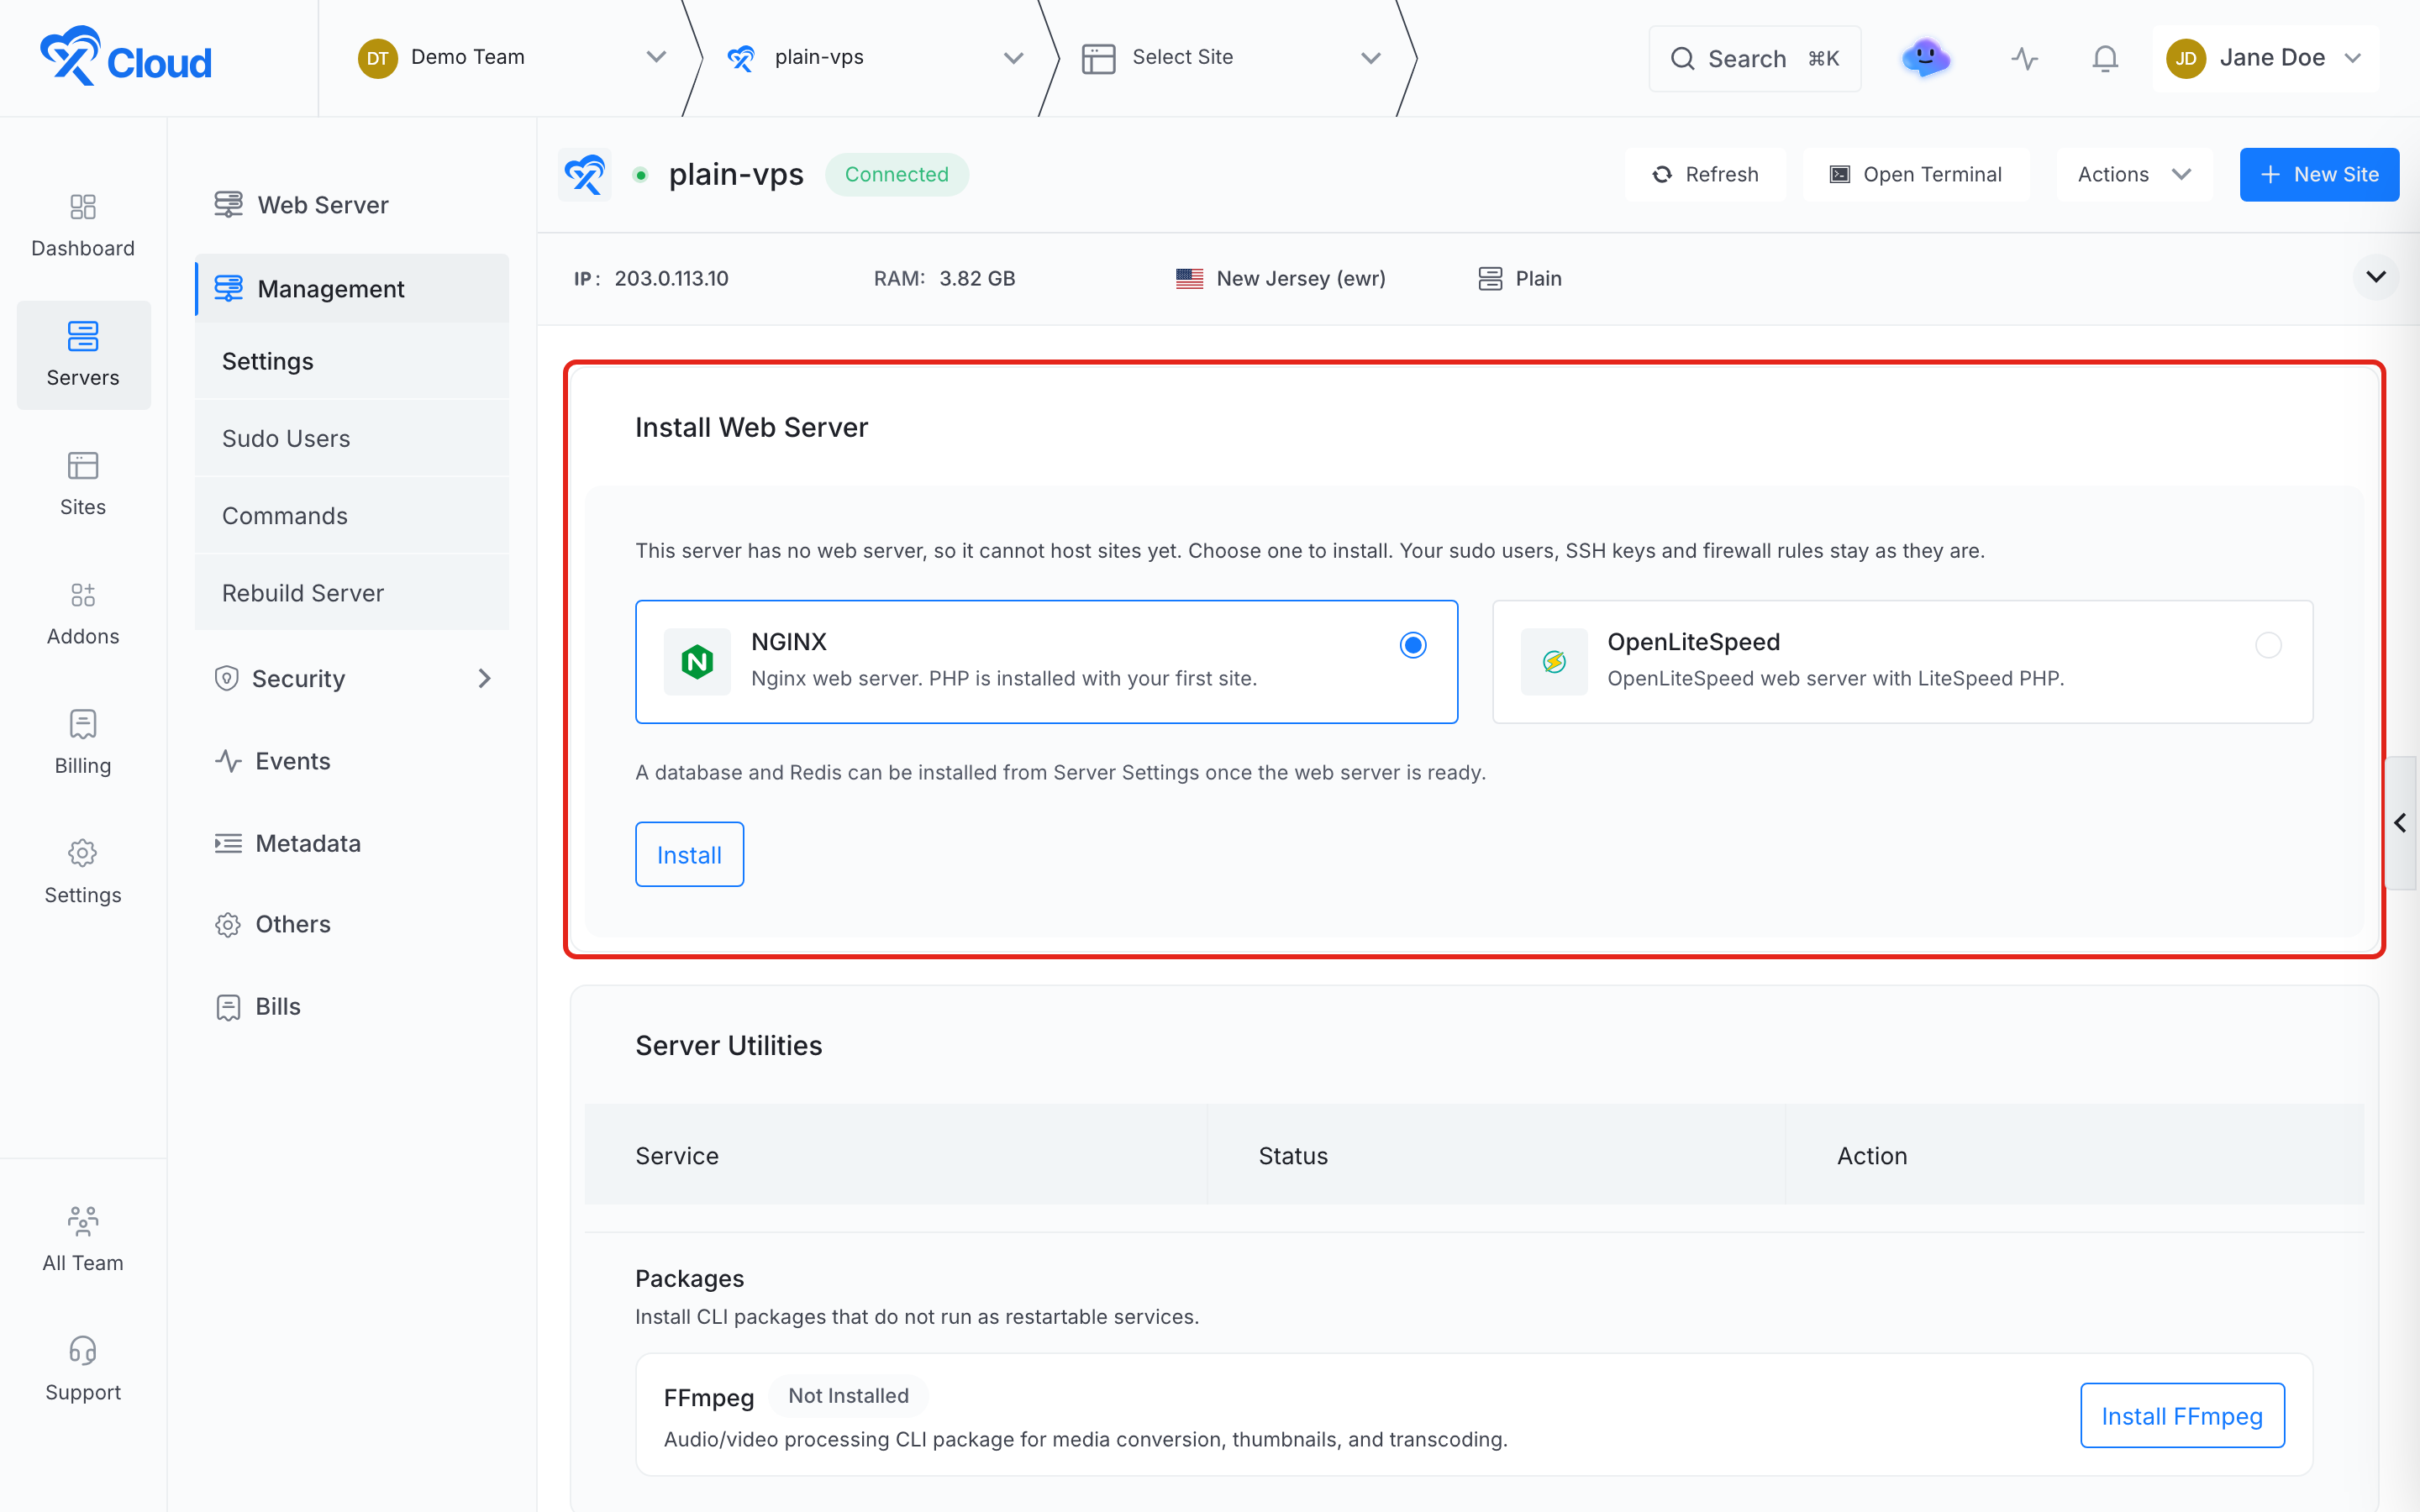
Task: Open the Web Server menu item
Action: coord(352,204)
